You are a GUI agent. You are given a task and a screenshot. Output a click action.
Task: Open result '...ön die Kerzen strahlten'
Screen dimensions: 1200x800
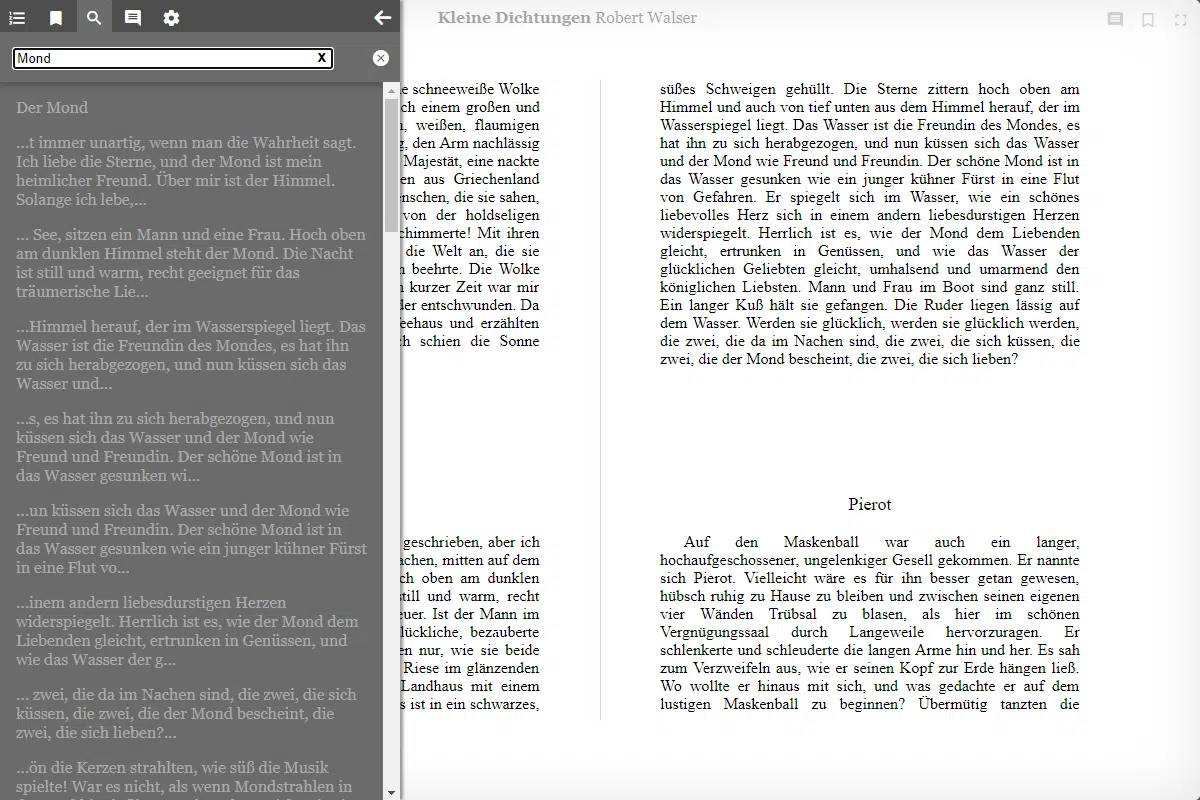tap(190, 778)
